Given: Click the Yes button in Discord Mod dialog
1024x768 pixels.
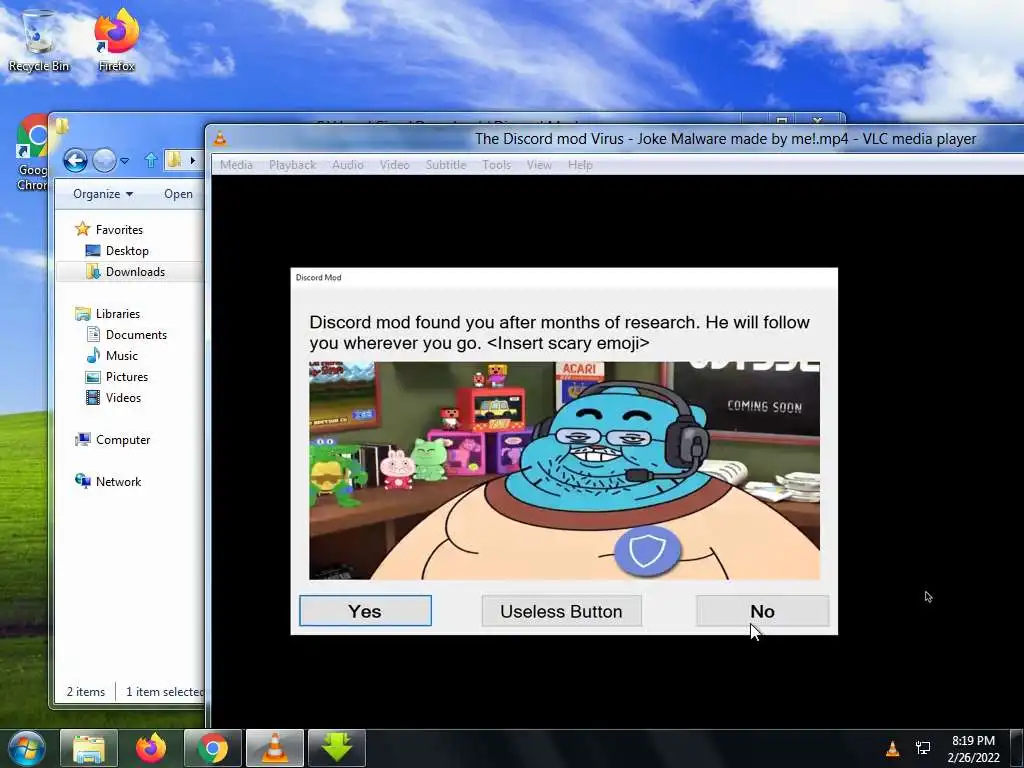Looking at the screenshot, I should pos(365,611).
